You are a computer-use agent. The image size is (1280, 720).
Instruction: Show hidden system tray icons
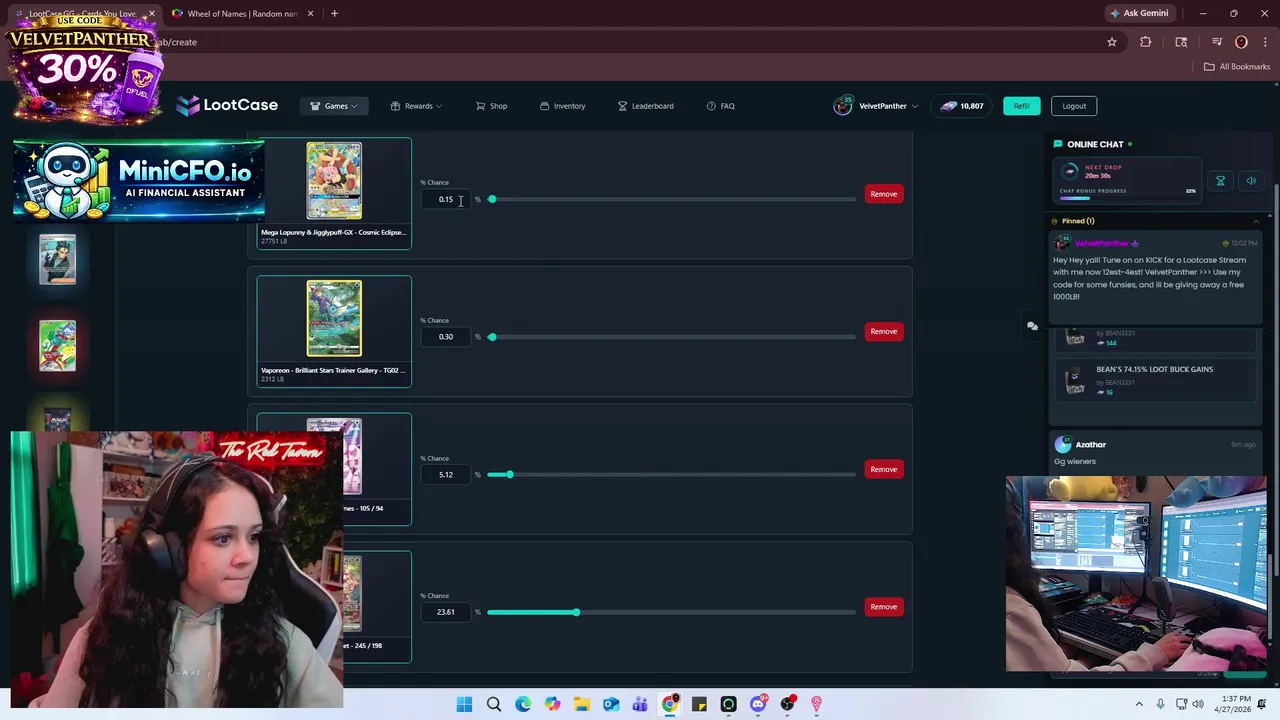(1141, 704)
